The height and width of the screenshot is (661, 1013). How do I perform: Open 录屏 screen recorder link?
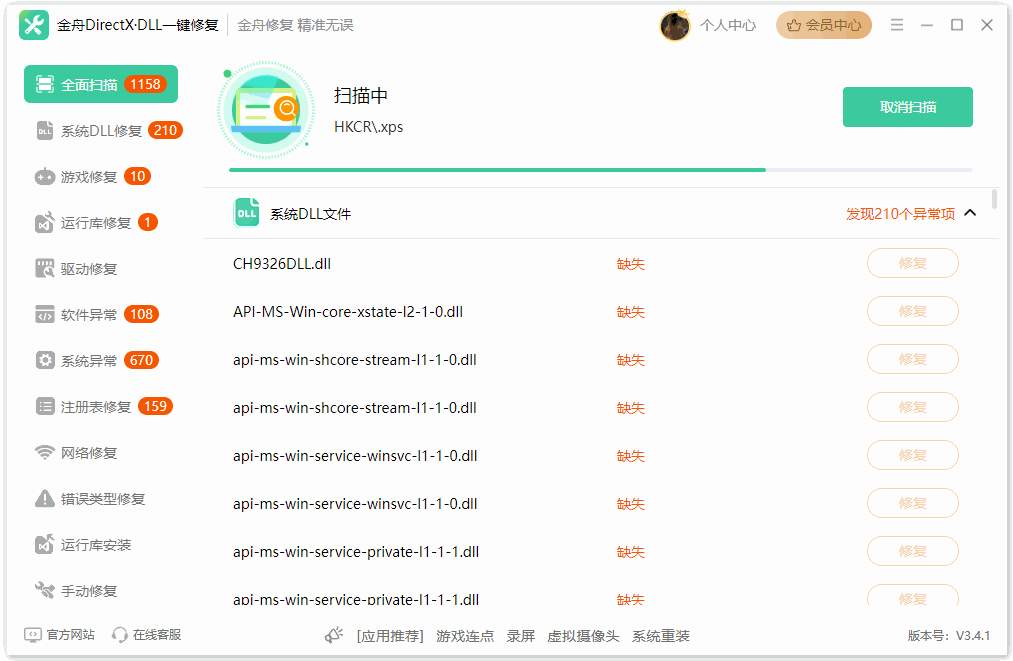521,636
